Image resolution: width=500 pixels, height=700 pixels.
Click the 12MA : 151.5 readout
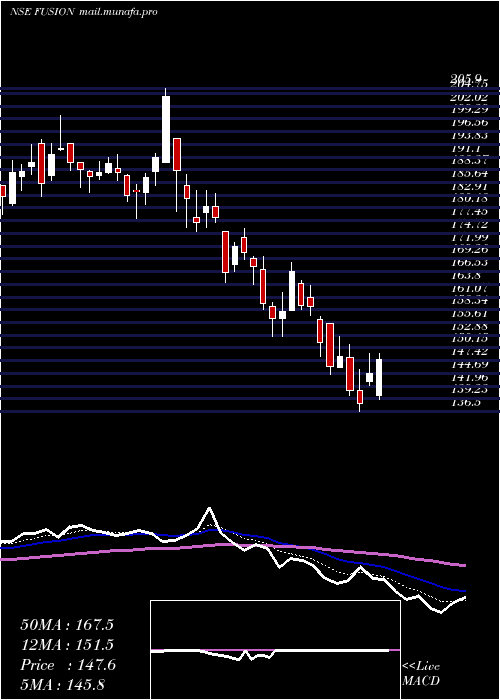point(67,645)
